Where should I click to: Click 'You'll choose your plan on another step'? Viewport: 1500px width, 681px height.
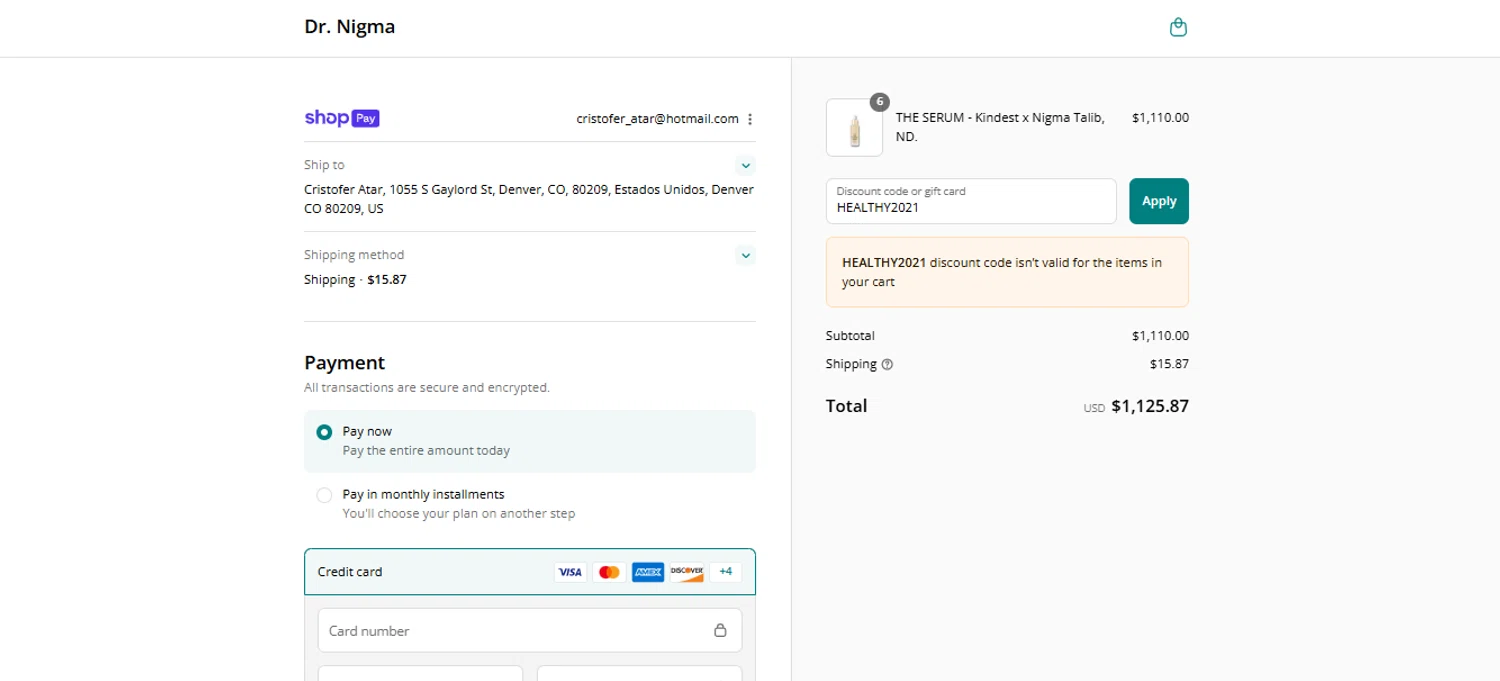[x=459, y=514]
